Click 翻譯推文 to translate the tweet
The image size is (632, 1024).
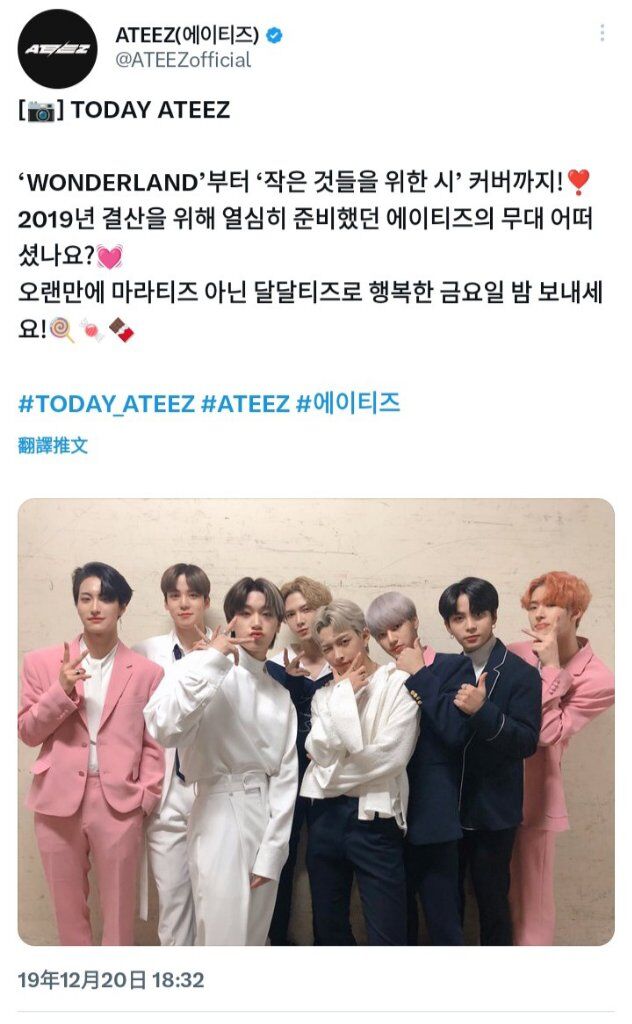pos(53,445)
